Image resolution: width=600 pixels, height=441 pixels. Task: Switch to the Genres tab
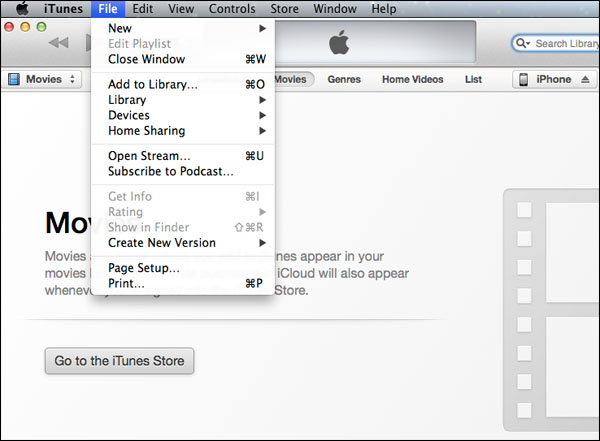point(344,79)
